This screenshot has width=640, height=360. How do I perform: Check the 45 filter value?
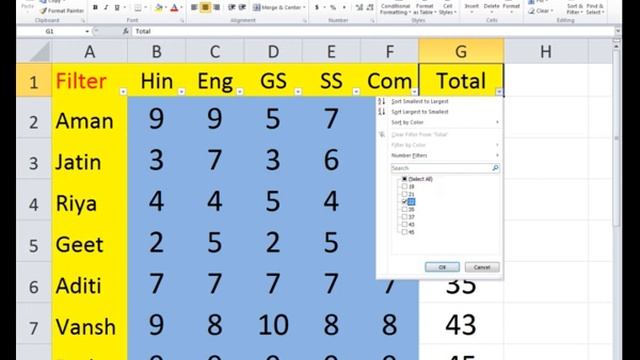click(x=404, y=232)
